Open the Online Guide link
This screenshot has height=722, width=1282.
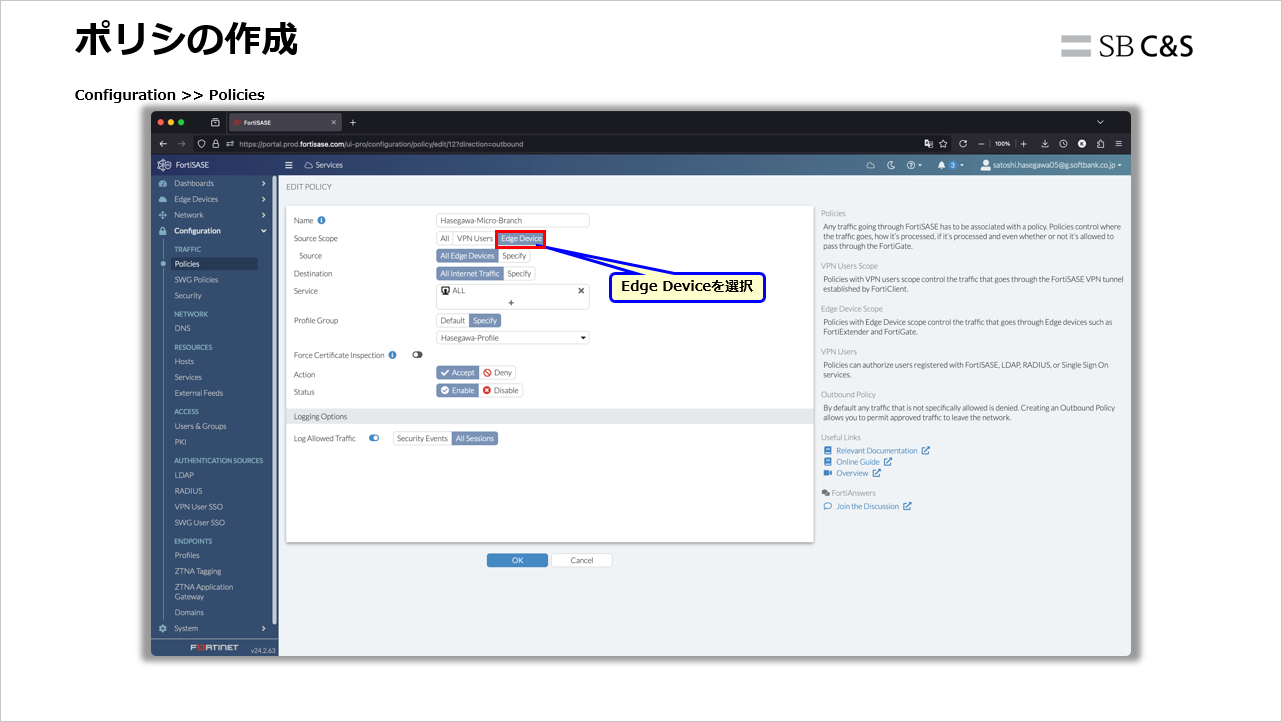[x=857, y=462]
